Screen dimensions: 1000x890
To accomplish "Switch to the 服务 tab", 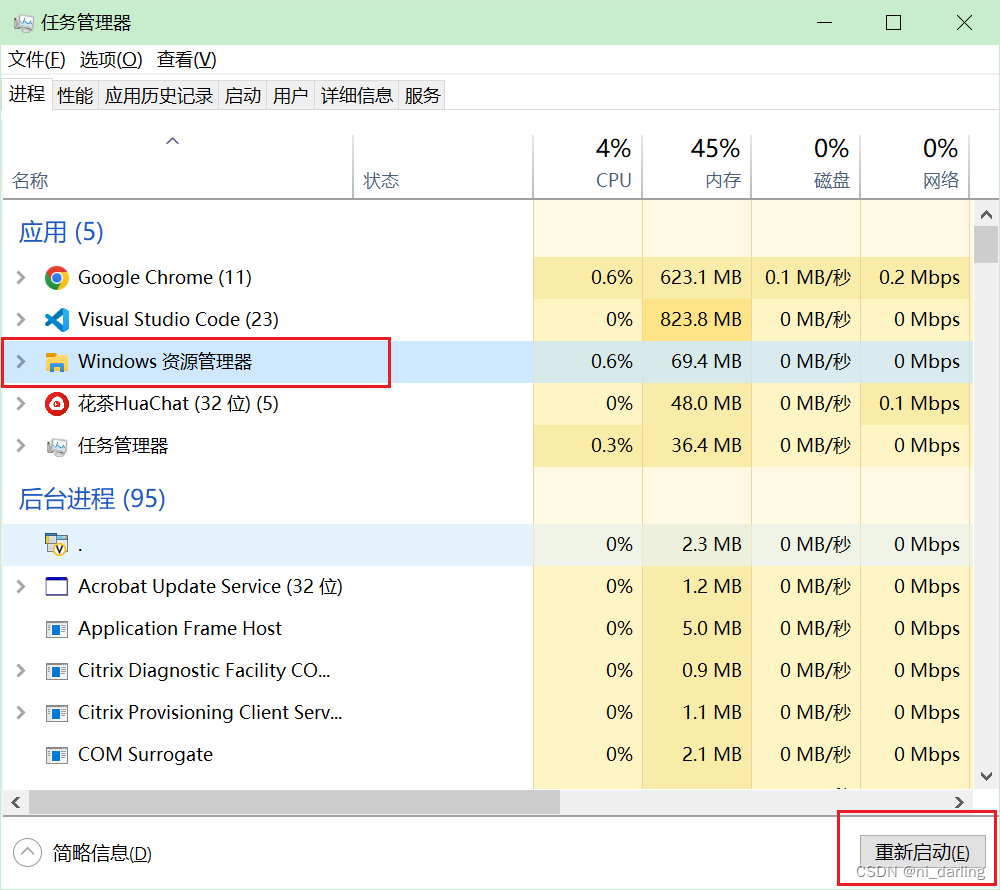I will click(422, 96).
